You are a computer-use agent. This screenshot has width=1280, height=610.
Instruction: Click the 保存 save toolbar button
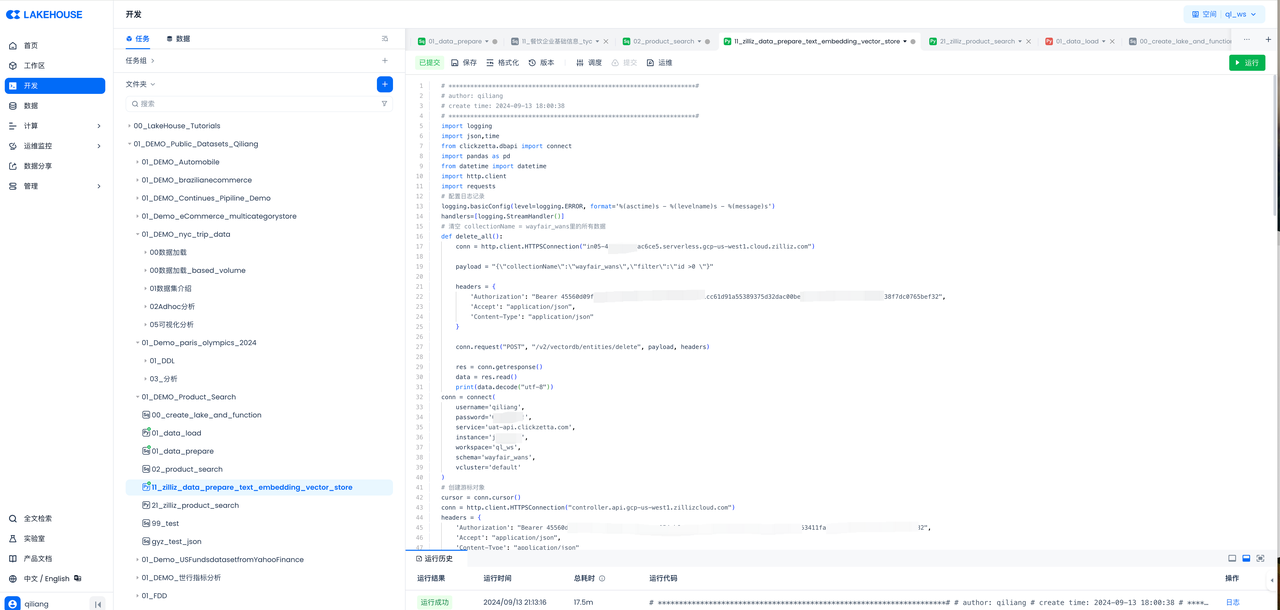[x=463, y=63]
